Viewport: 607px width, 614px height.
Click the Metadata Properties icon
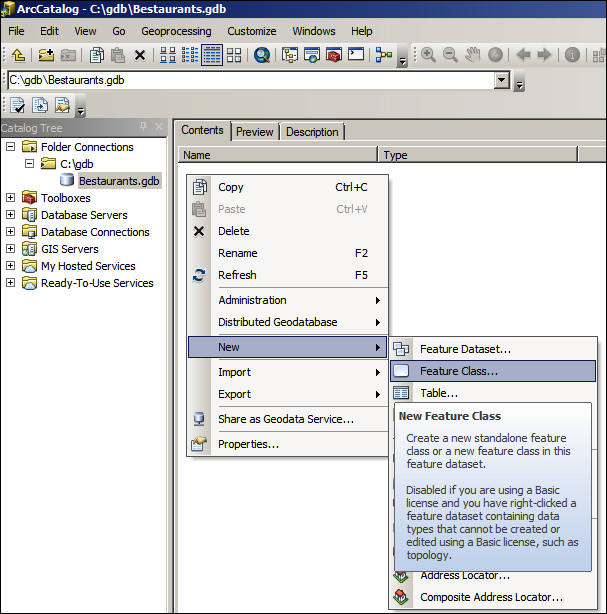click(x=62, y=105)
